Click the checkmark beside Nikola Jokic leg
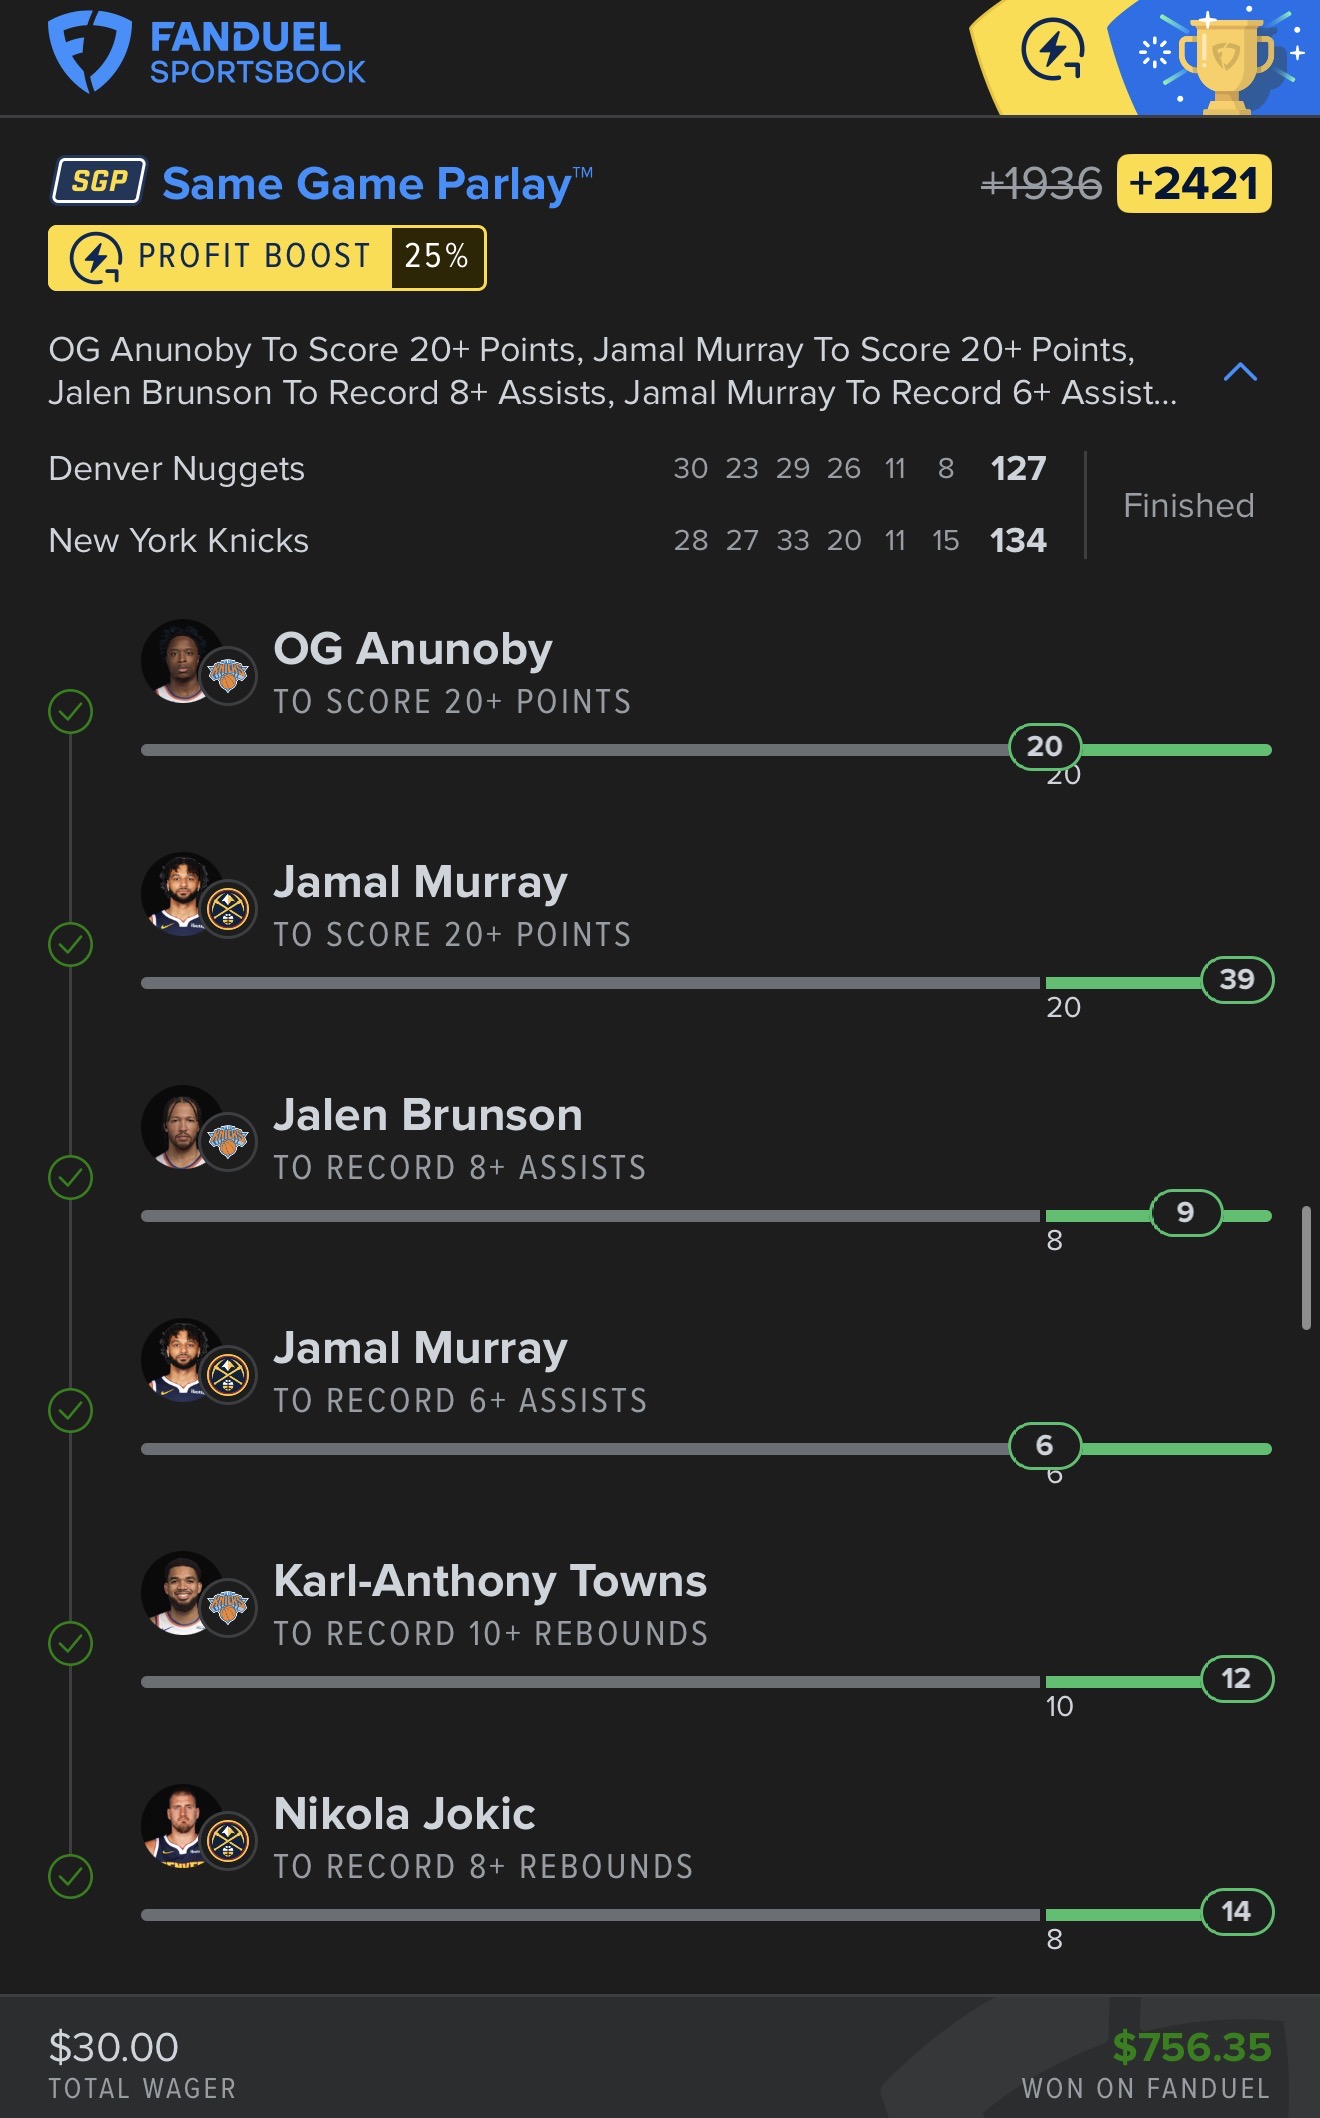1320x2118 pixels. pos(71,1877)
